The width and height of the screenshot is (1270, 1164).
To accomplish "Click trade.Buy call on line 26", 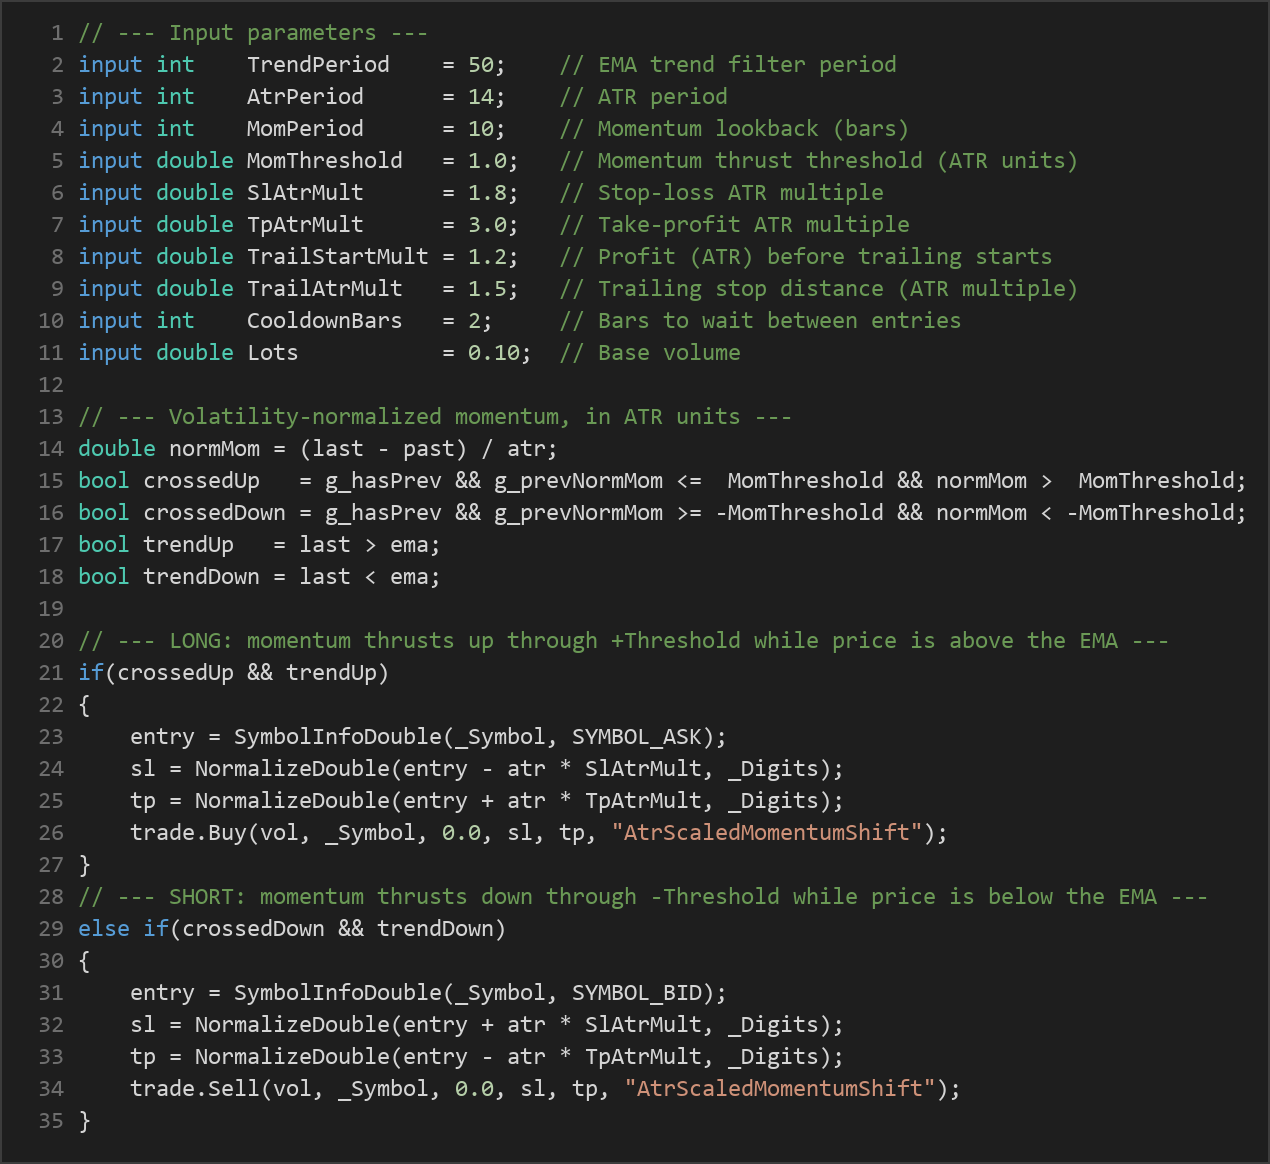I will point(188,833).
